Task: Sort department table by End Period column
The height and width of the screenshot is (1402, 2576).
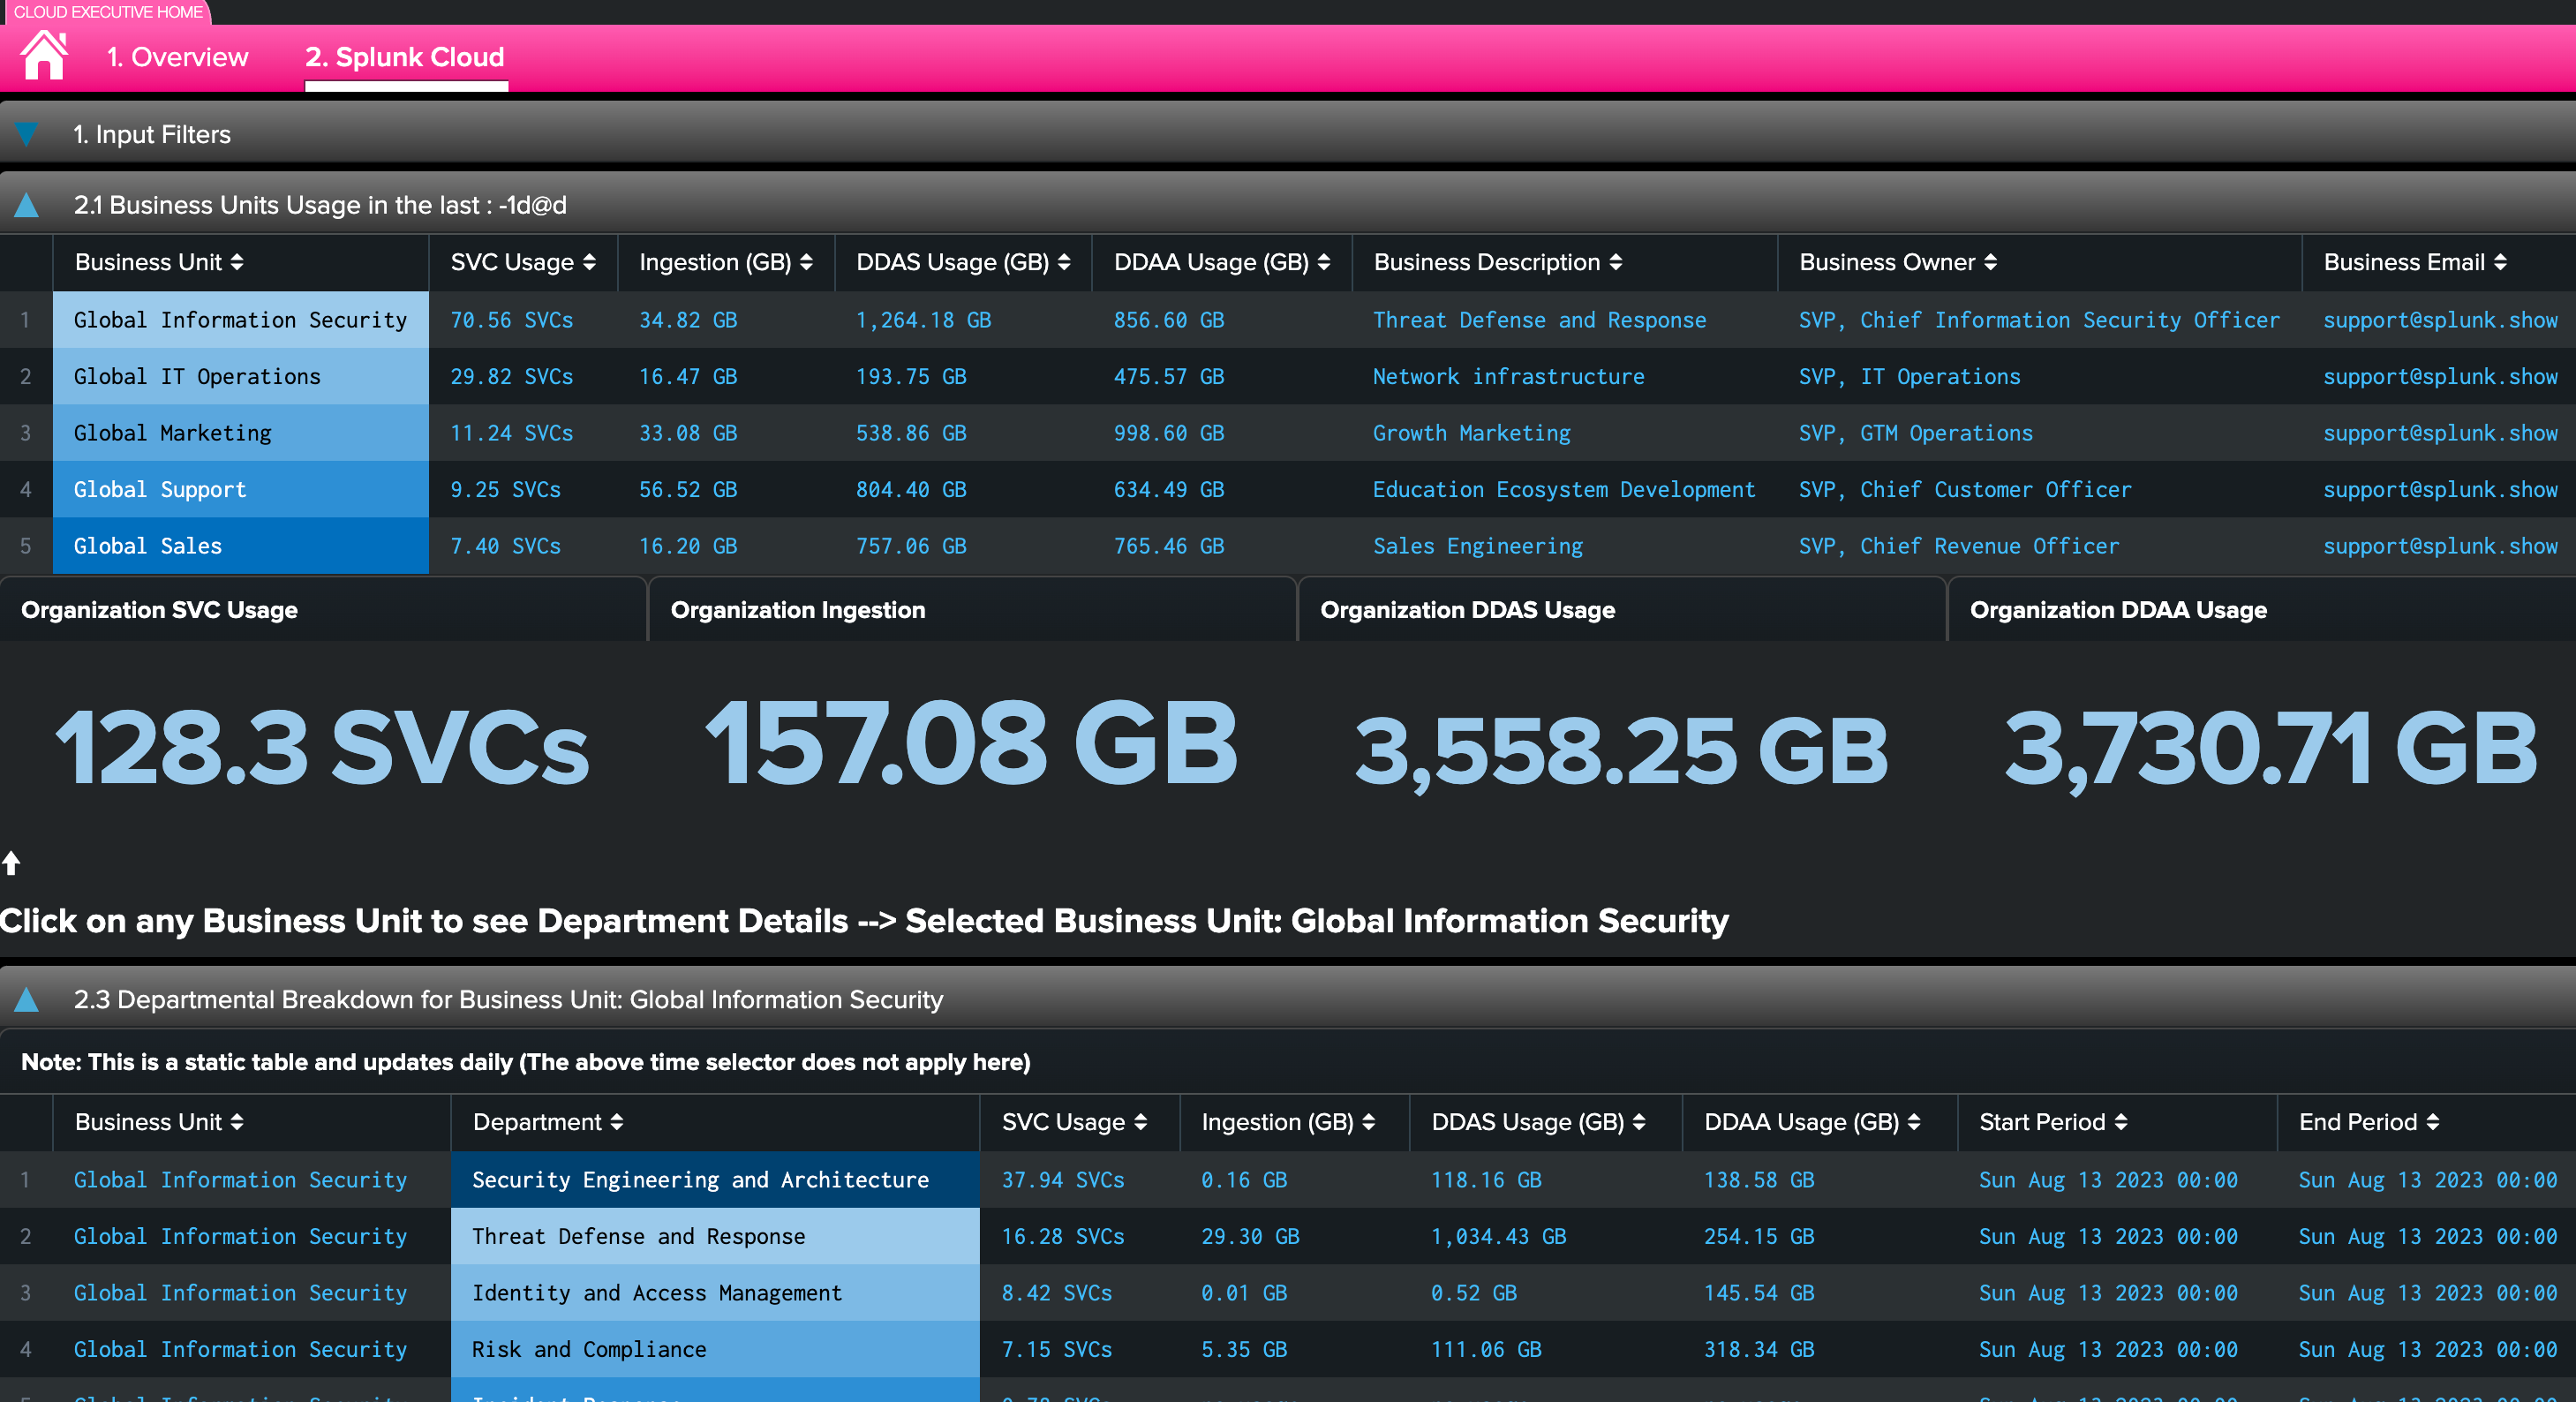Action: 2369,1122
